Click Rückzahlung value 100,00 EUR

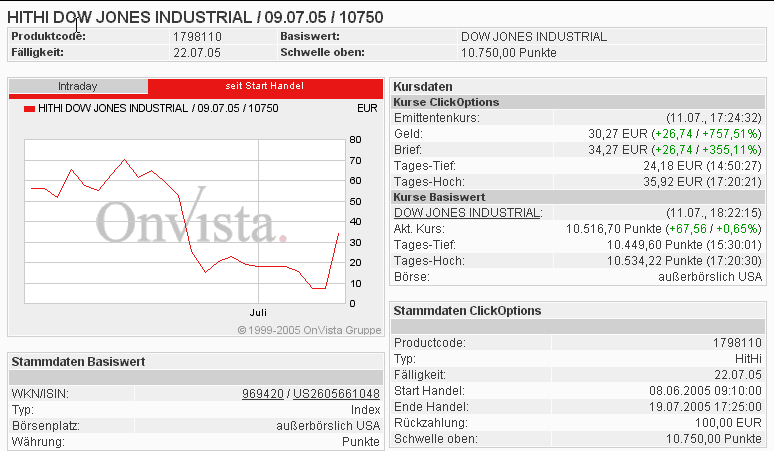[x=728, y=423]
